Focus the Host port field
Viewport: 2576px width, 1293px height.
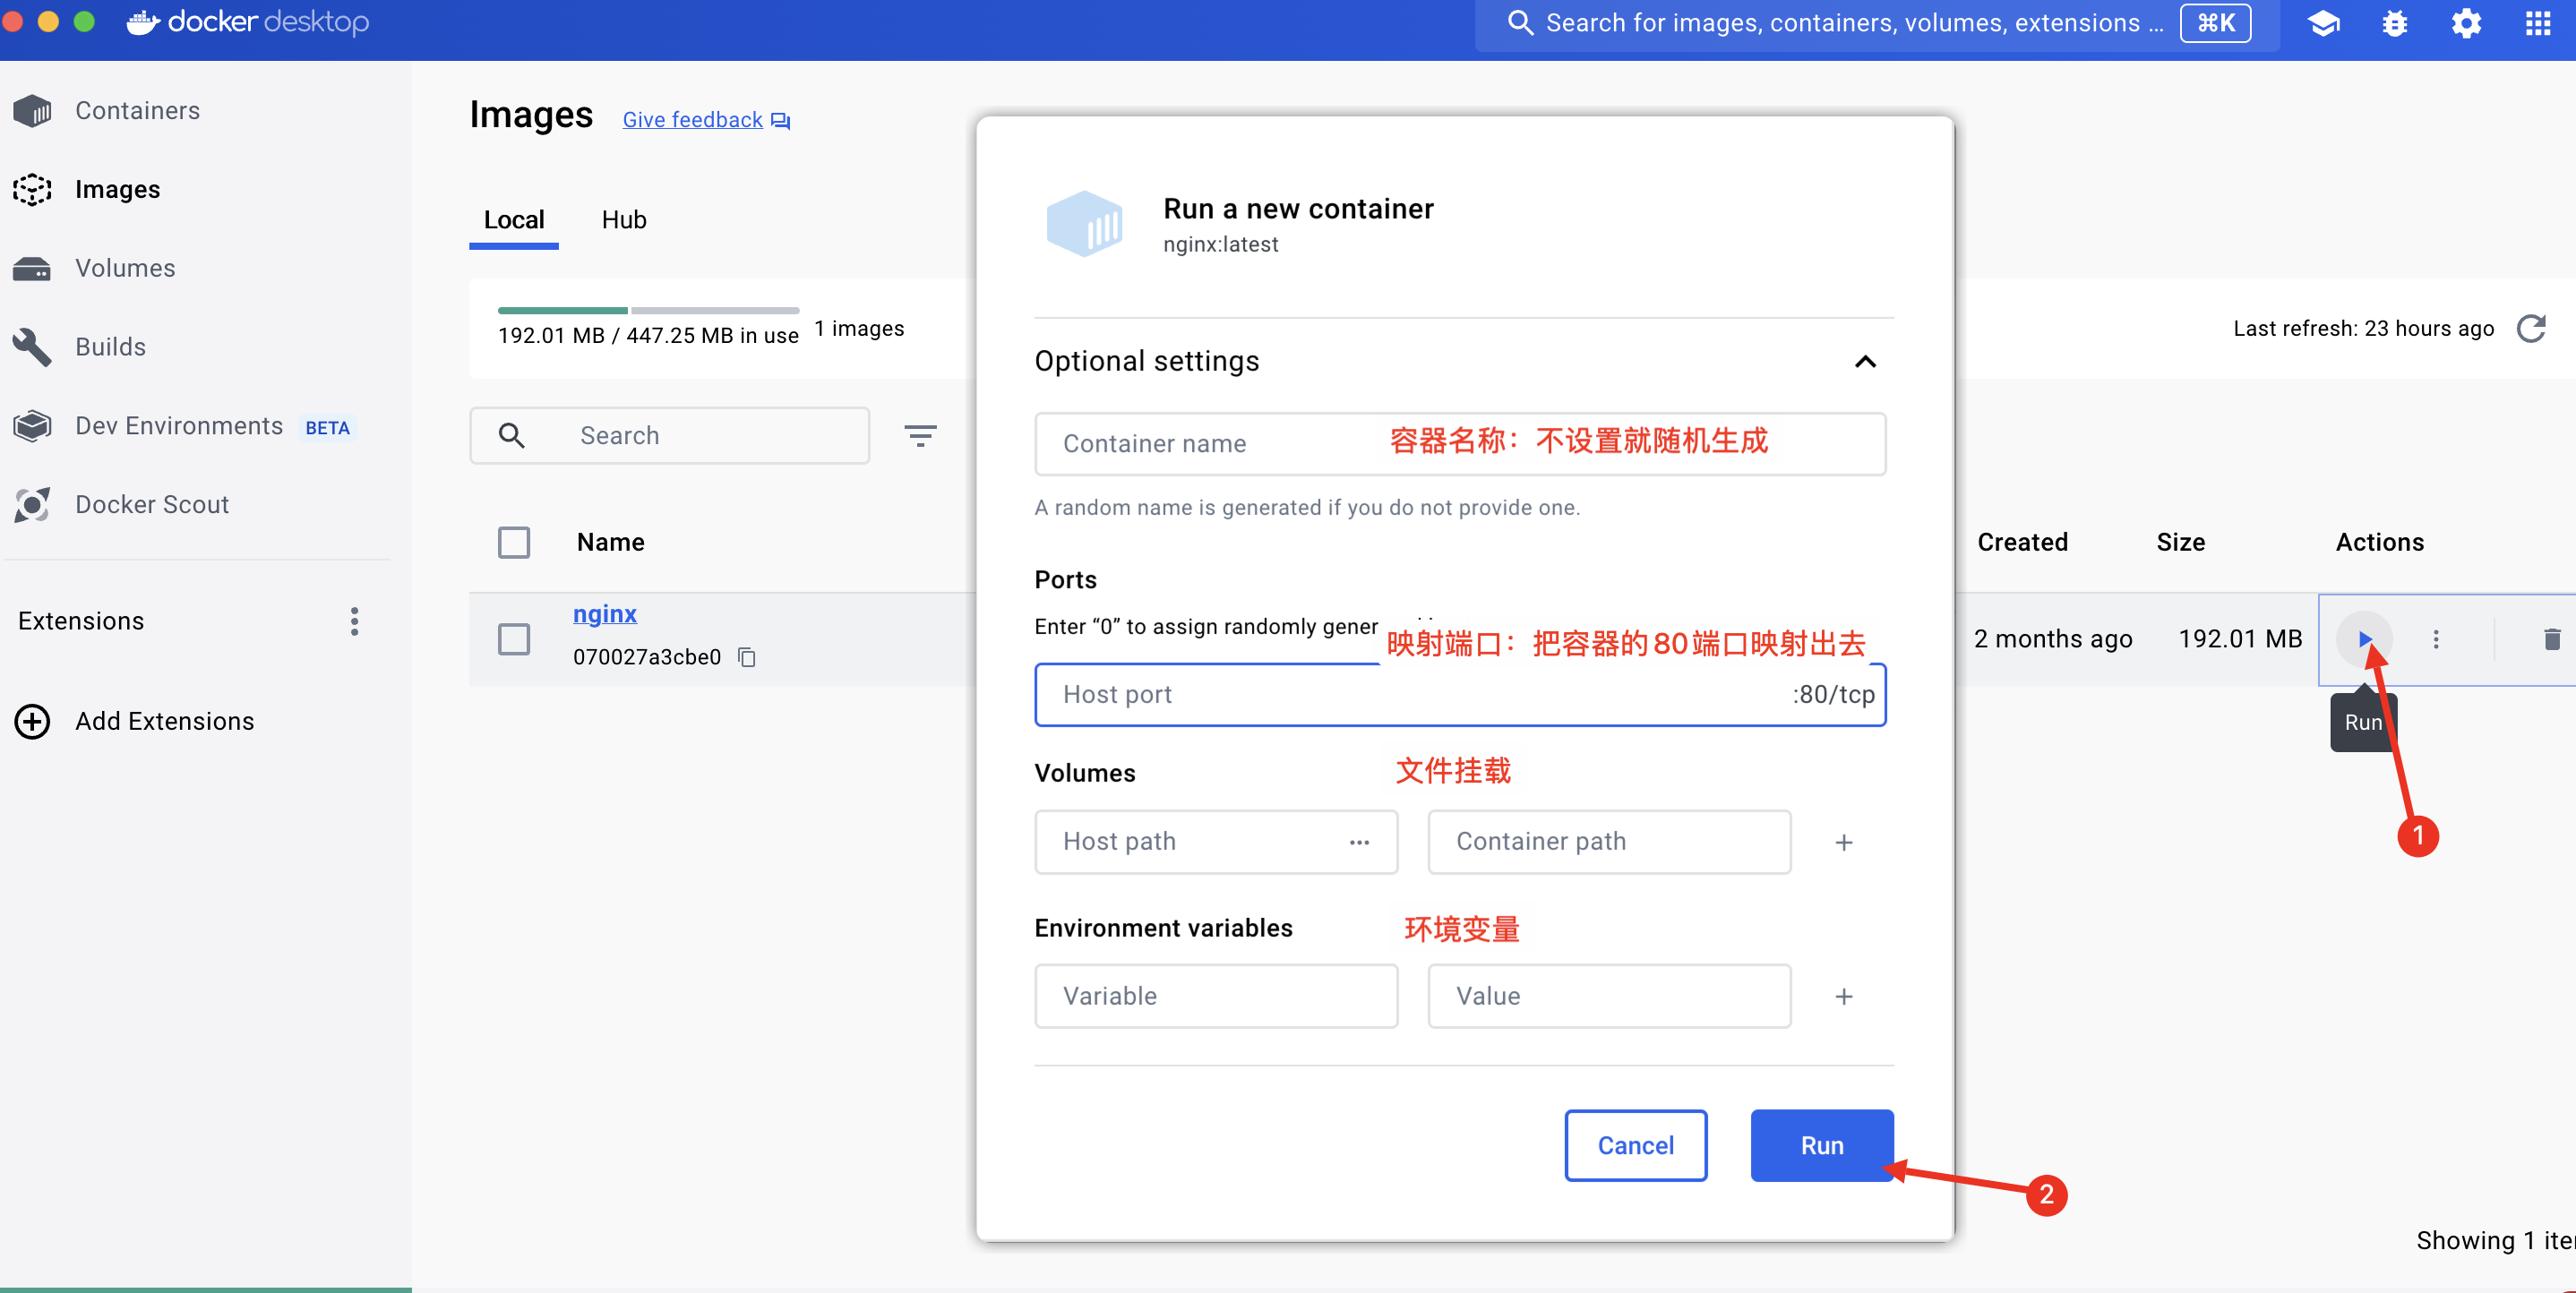click(x=1460, y=694)
